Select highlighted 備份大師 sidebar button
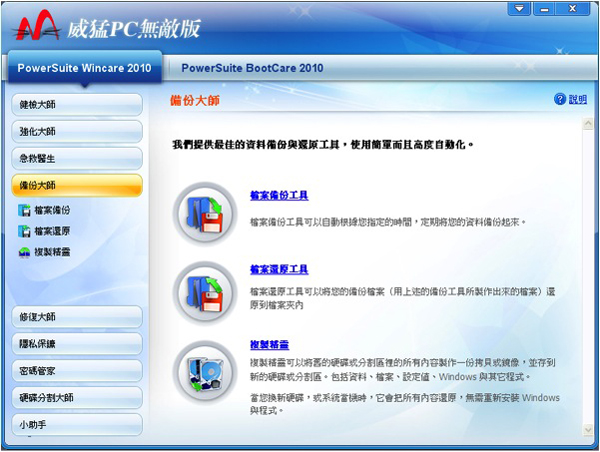The width and height of the screenshot is (600, 452). (77, 186)
